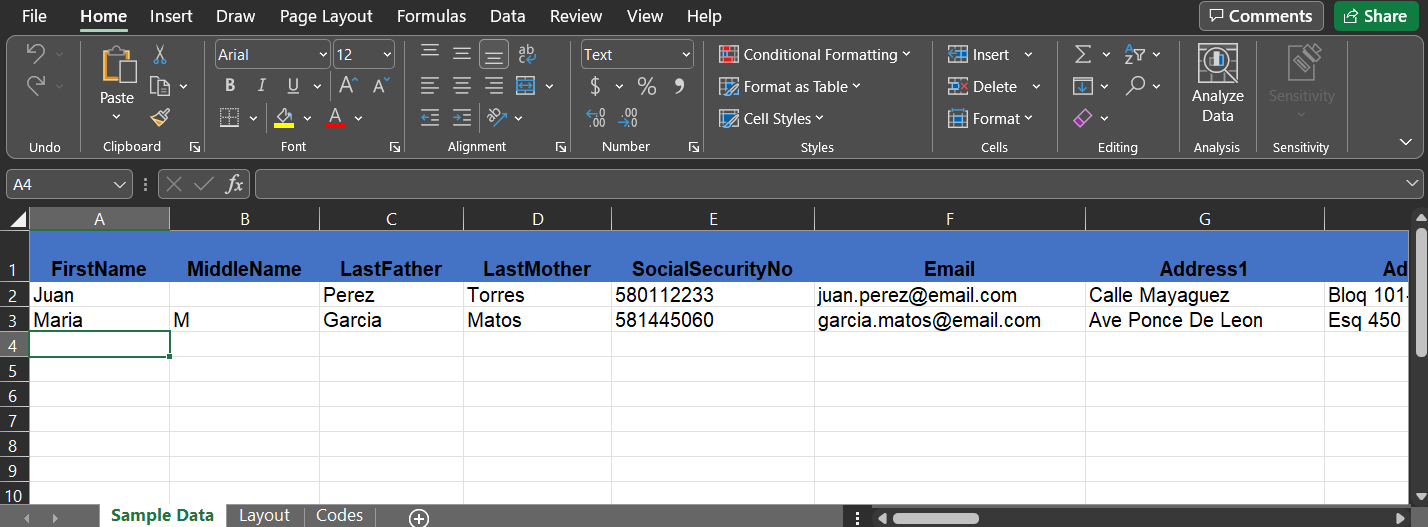The image size is (1428, 527).
Task: Open the Insert cells dropdown arrow
Action: coord(1028,54)
